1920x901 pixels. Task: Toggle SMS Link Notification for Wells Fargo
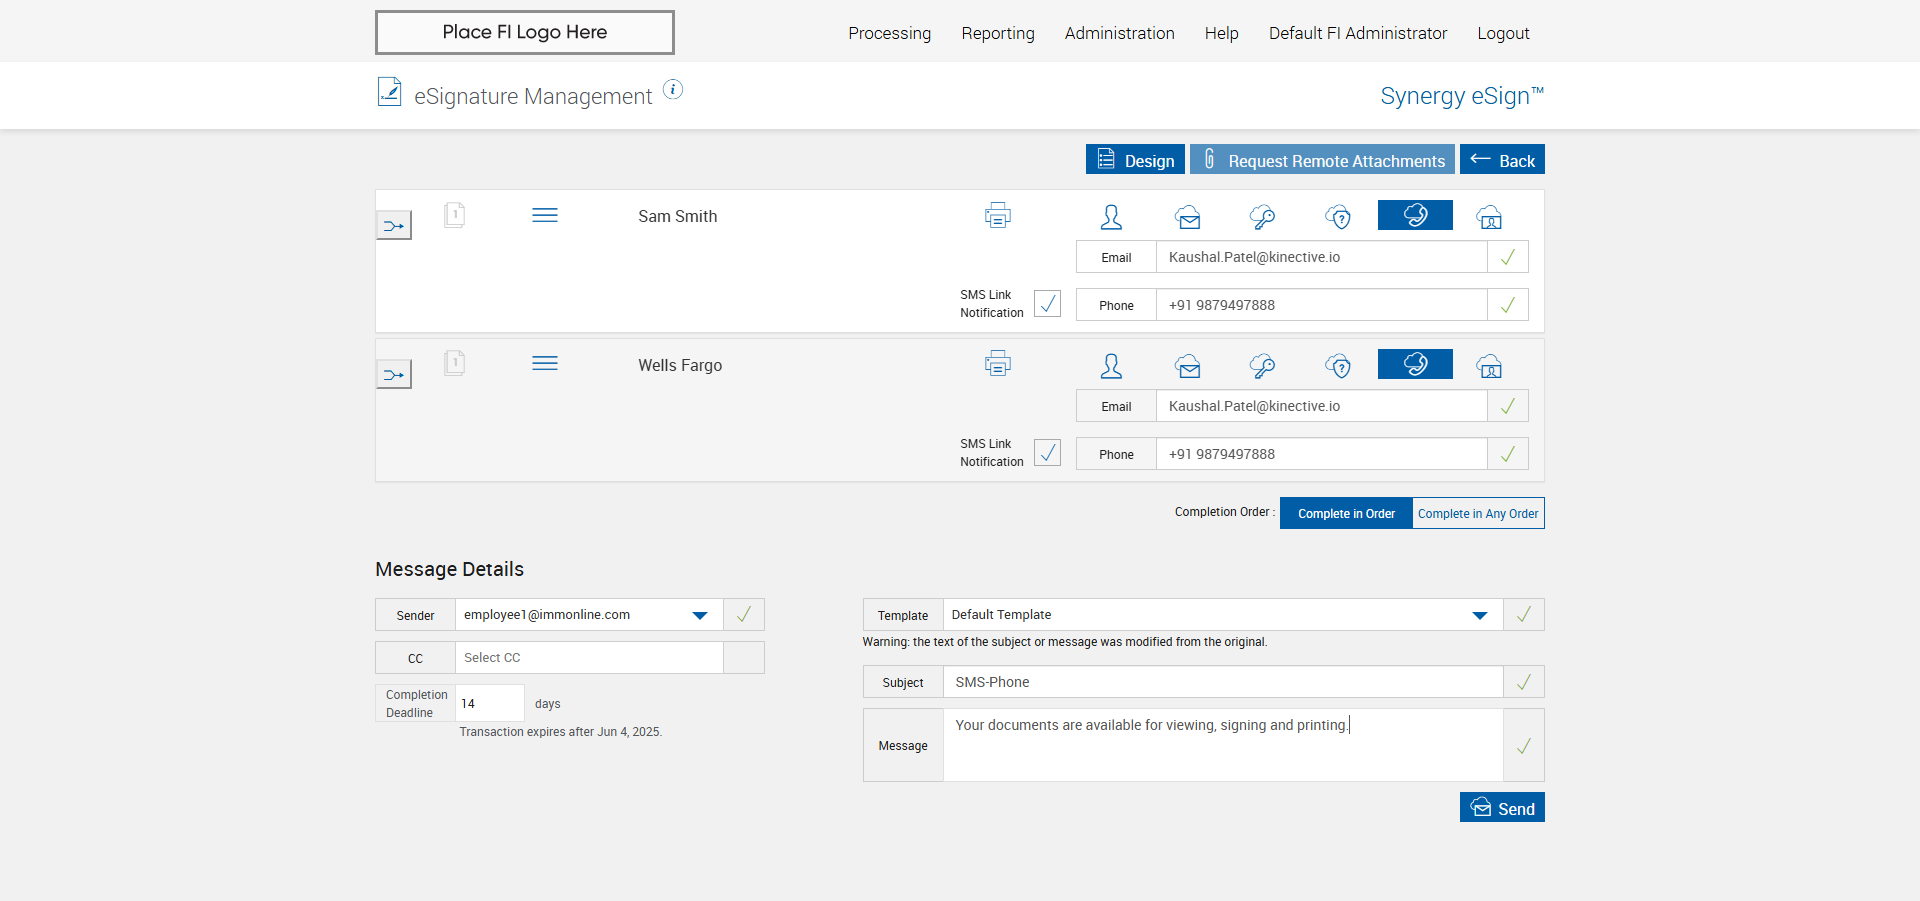coord(1047,452)
